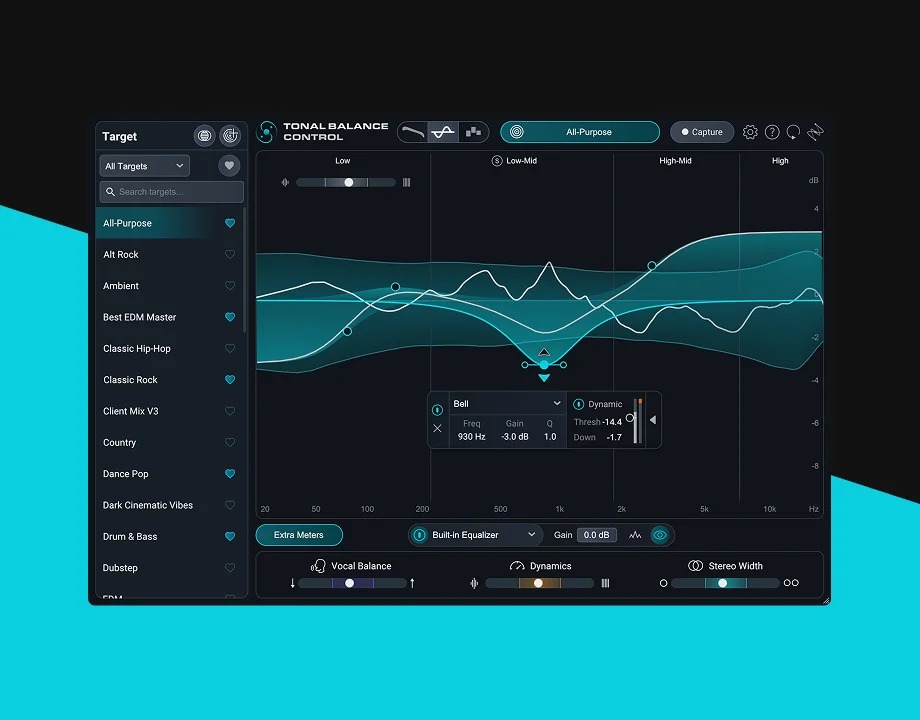This screenshot has height=720, width=920.
Task: Select the 930 Hz bell EQ node
Action: pyautogui.click(x=544, y=365)
